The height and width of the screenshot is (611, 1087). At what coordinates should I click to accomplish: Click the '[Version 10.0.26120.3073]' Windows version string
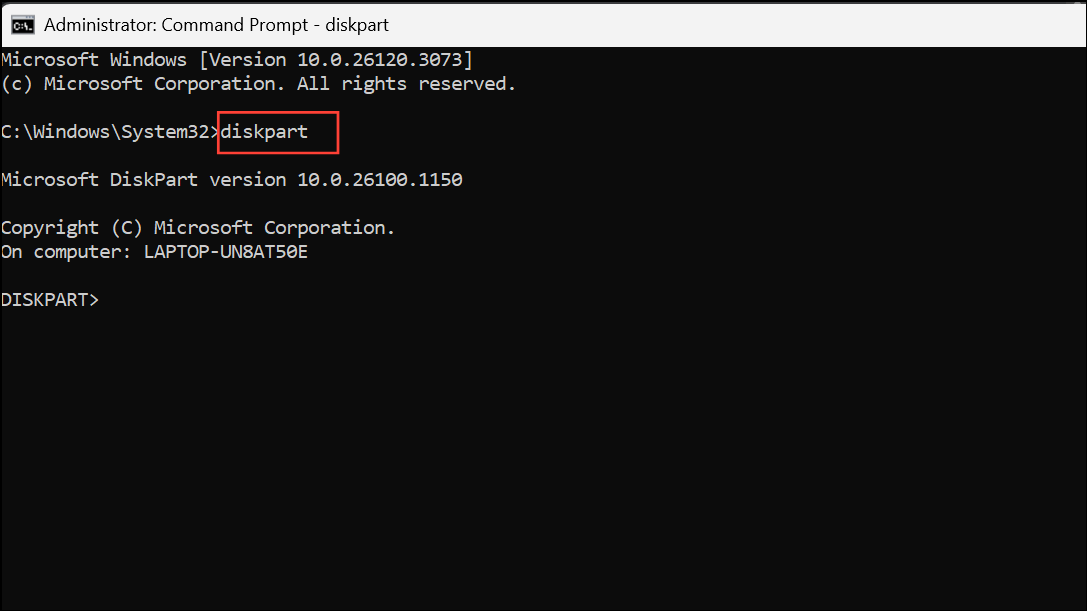(x=336, y=60)
